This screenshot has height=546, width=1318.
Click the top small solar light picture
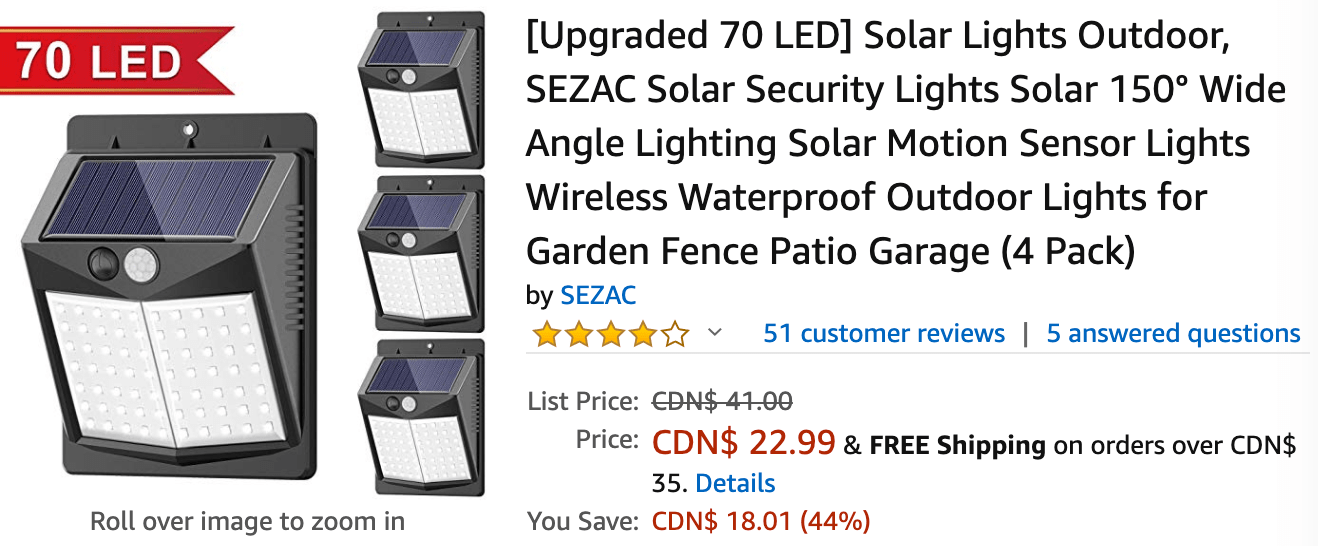[421, 90]
